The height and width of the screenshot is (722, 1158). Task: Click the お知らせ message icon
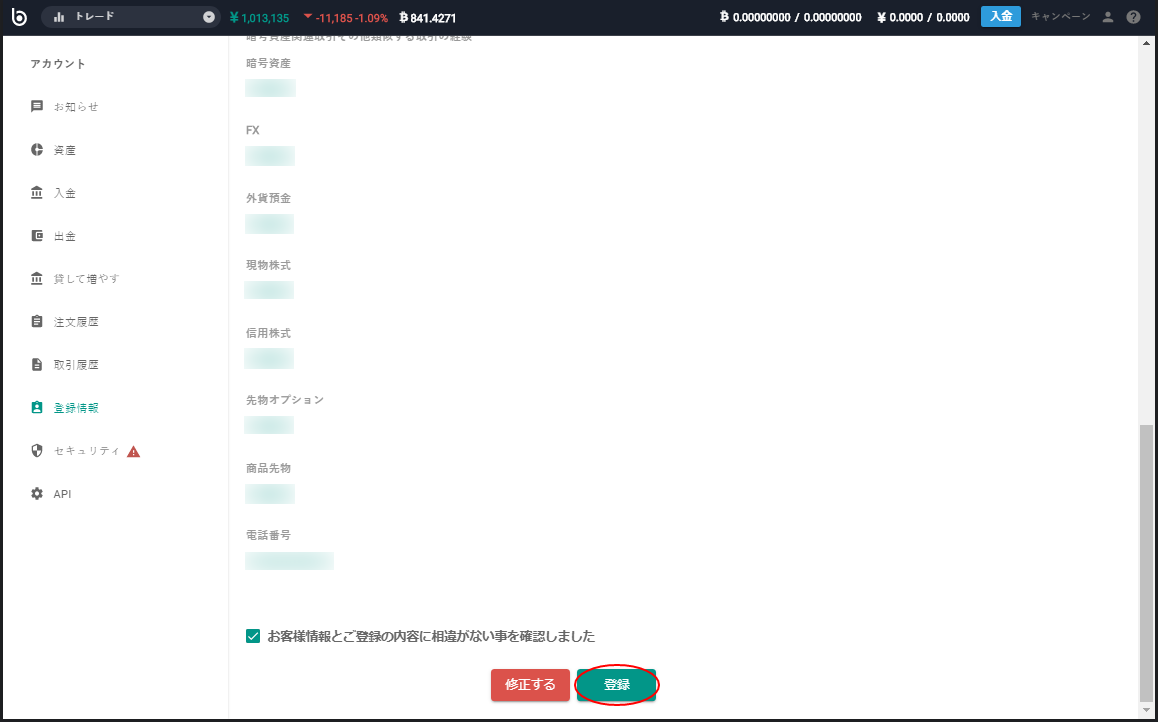pyautogui.click(x=37, y=106)
